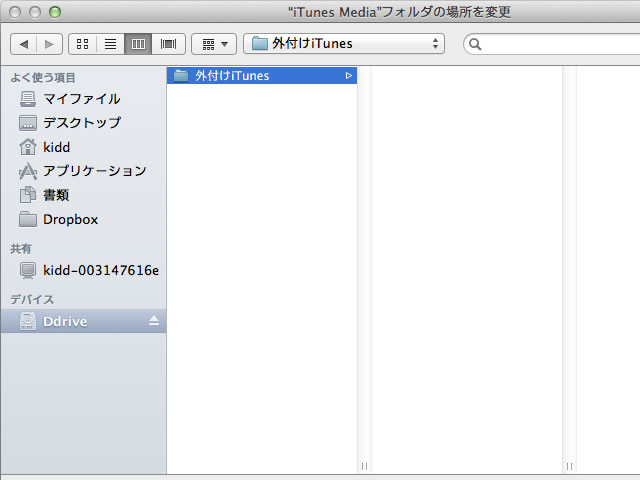This screenshot has width=640, height=480.
Task: Open the item arrangement dropdown
Action: coord(214,44)
